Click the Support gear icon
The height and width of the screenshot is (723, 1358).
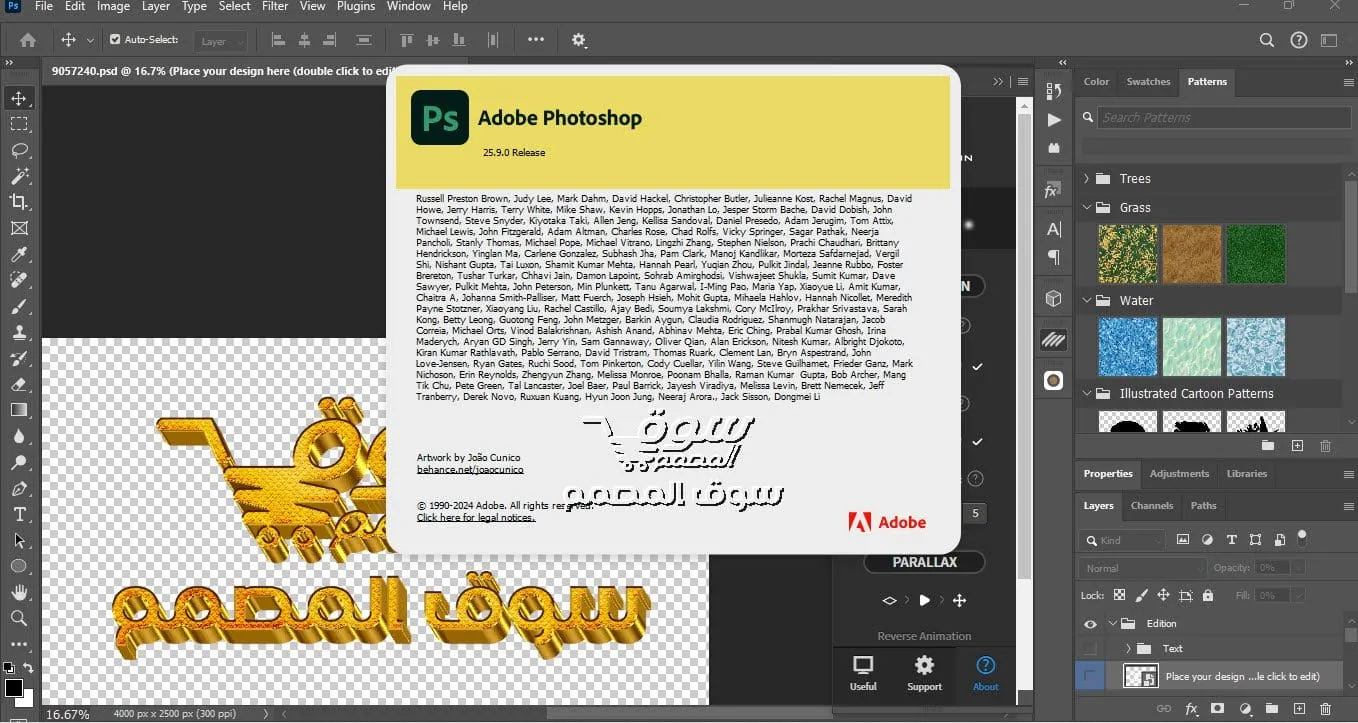click(x=924, y=666)
